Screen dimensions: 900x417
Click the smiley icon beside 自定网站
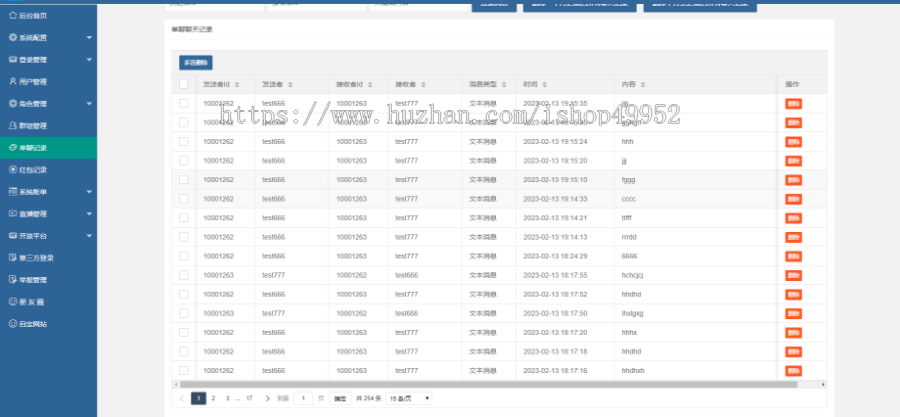pos(13,324)
